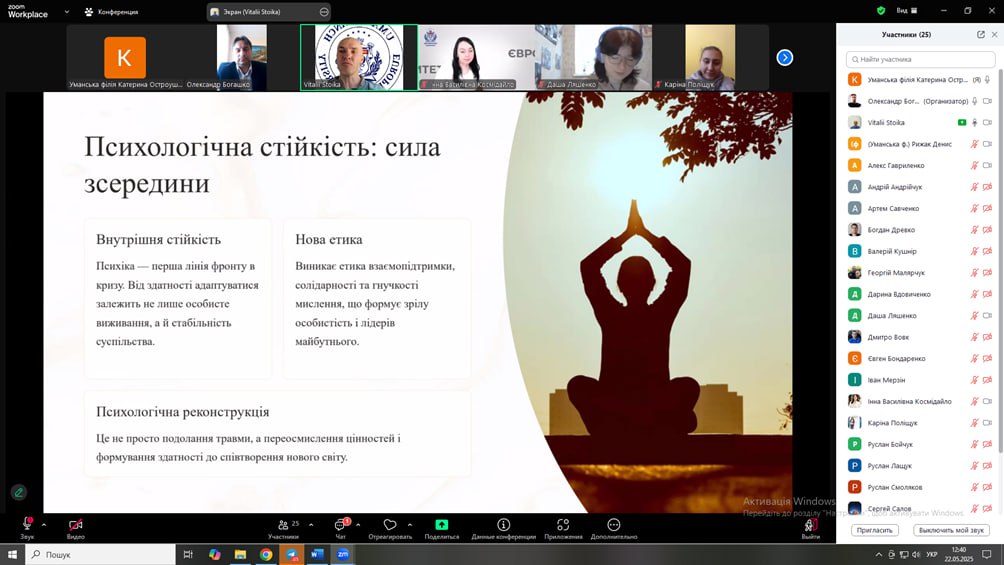The height and width of the screenshot is (565, 1004).
Task: Click Выключить мой звук button
Action: (952, 530)
